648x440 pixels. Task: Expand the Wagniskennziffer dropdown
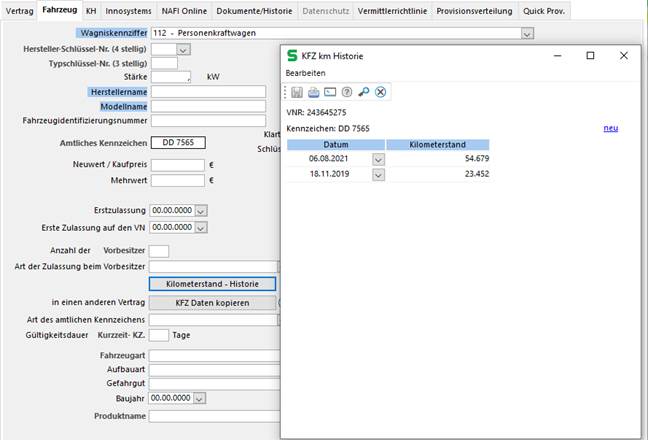coord(527,33)
